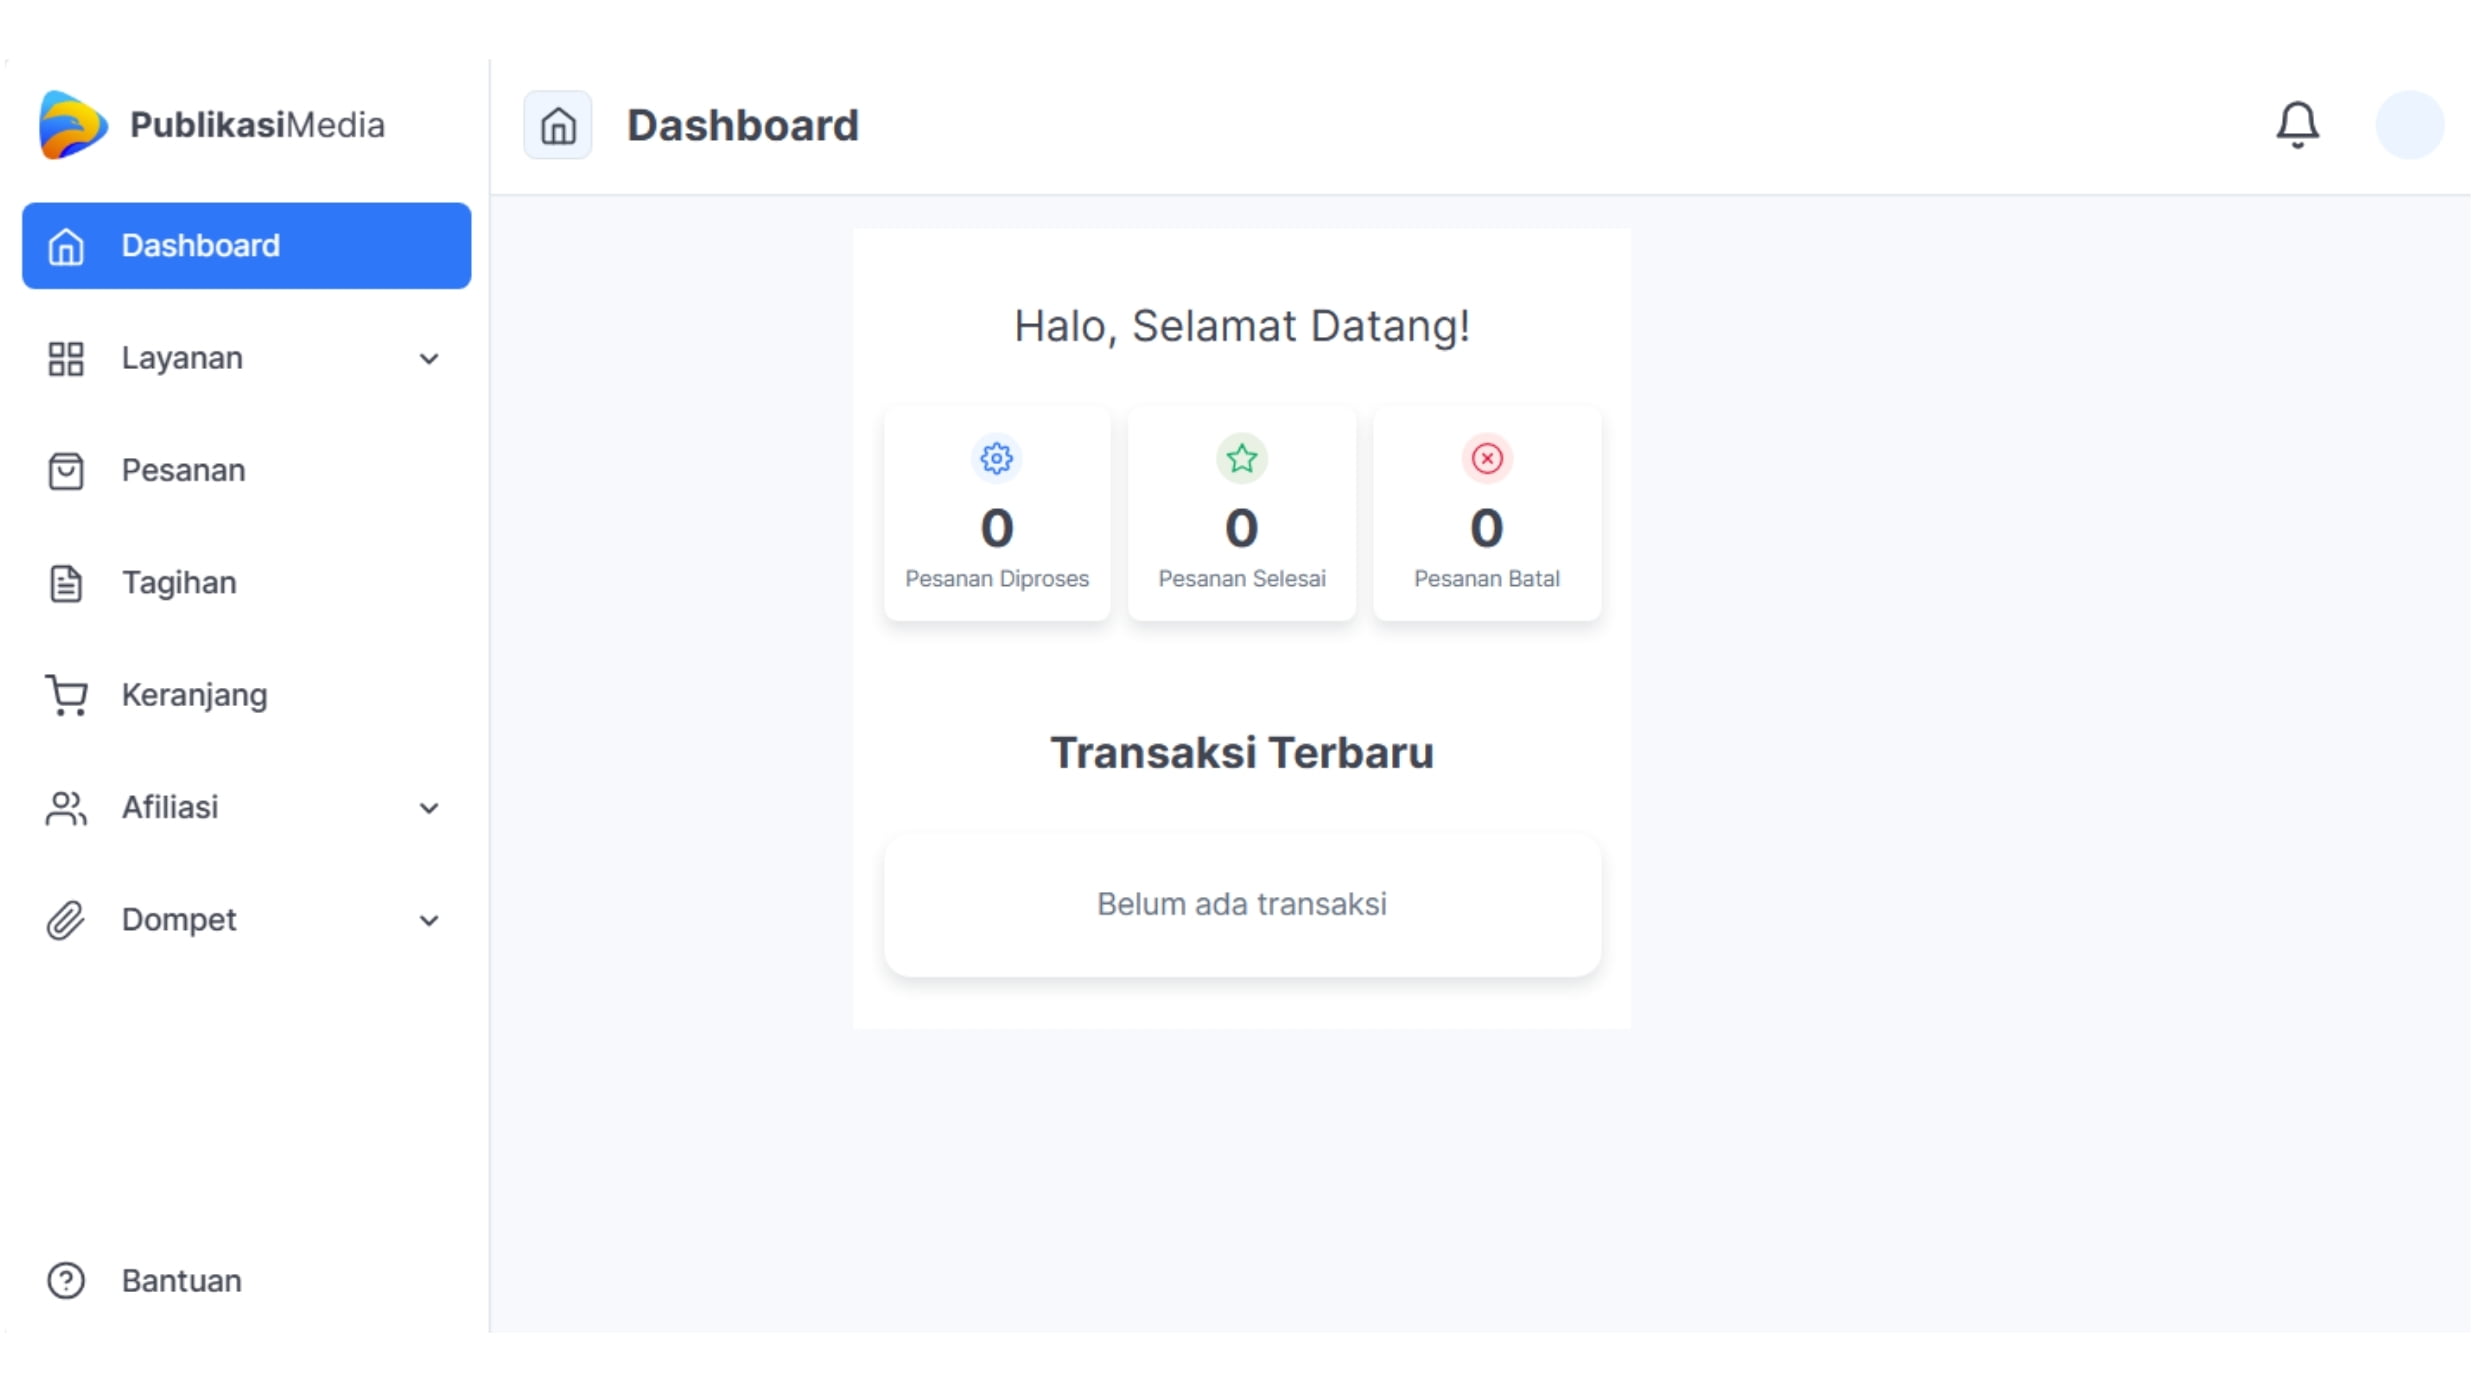Click the PublikasiMedia brand name
The height and width of the screenshot is (1392, 2476).
[x=257, y=125]
